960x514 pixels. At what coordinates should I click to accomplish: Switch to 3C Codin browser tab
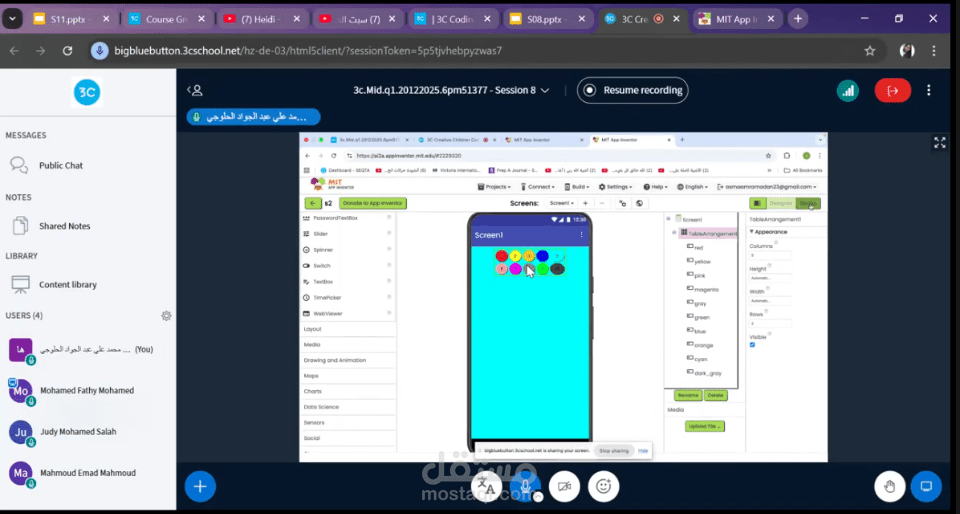454,19
